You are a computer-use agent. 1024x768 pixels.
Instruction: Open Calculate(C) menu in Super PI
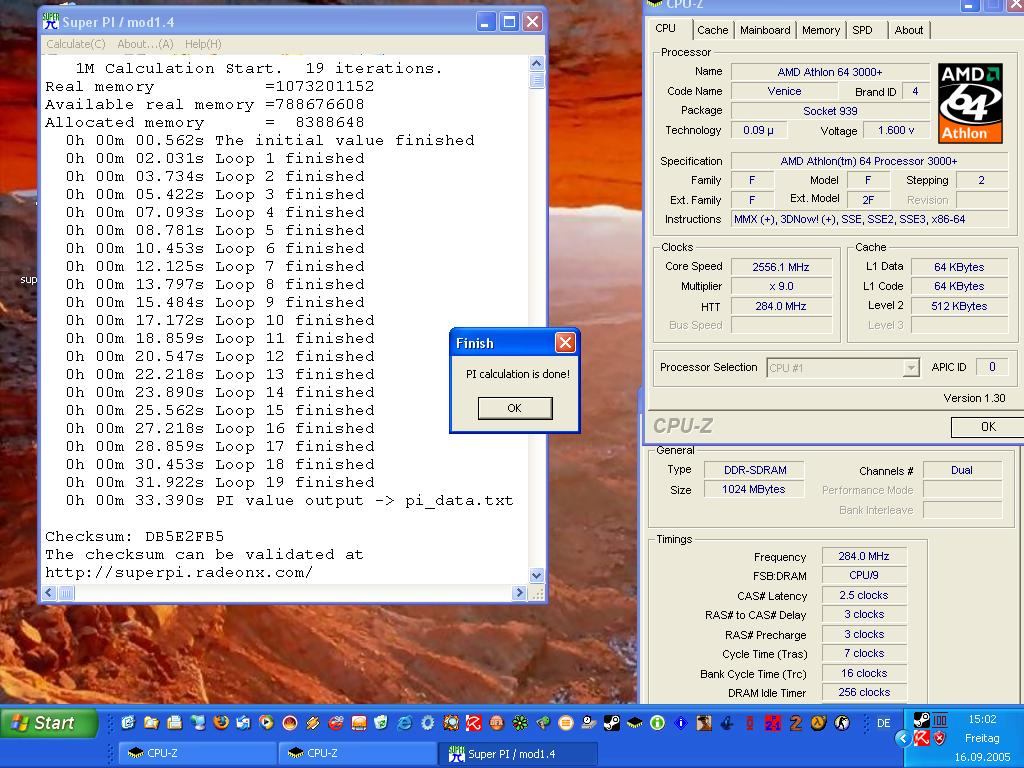coord(76,44)
